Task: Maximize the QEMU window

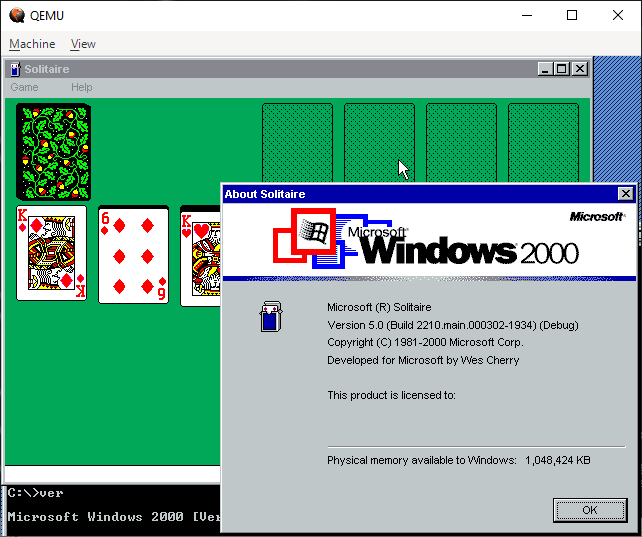Action: [x=572, y=16]
